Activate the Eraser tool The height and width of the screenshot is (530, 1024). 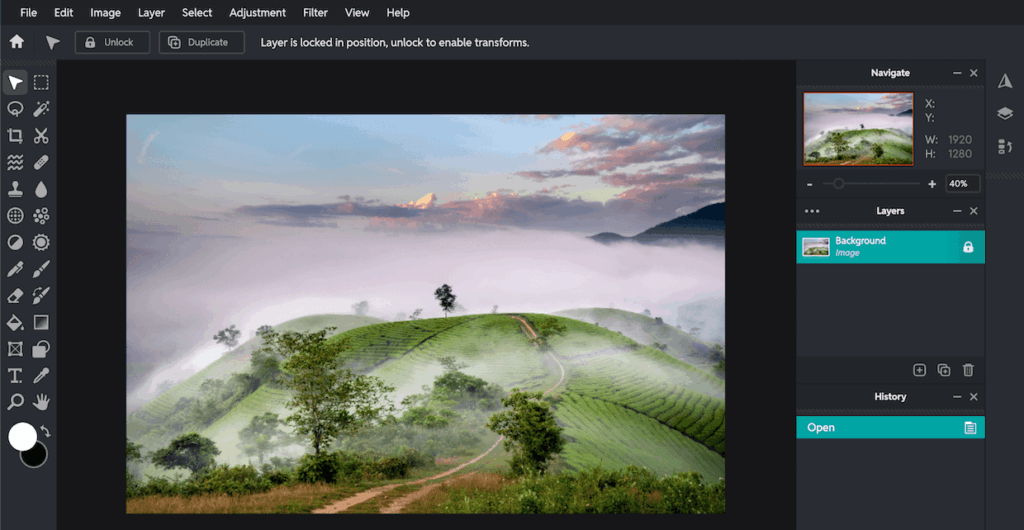pyautogui.click(x=15, y=295)
